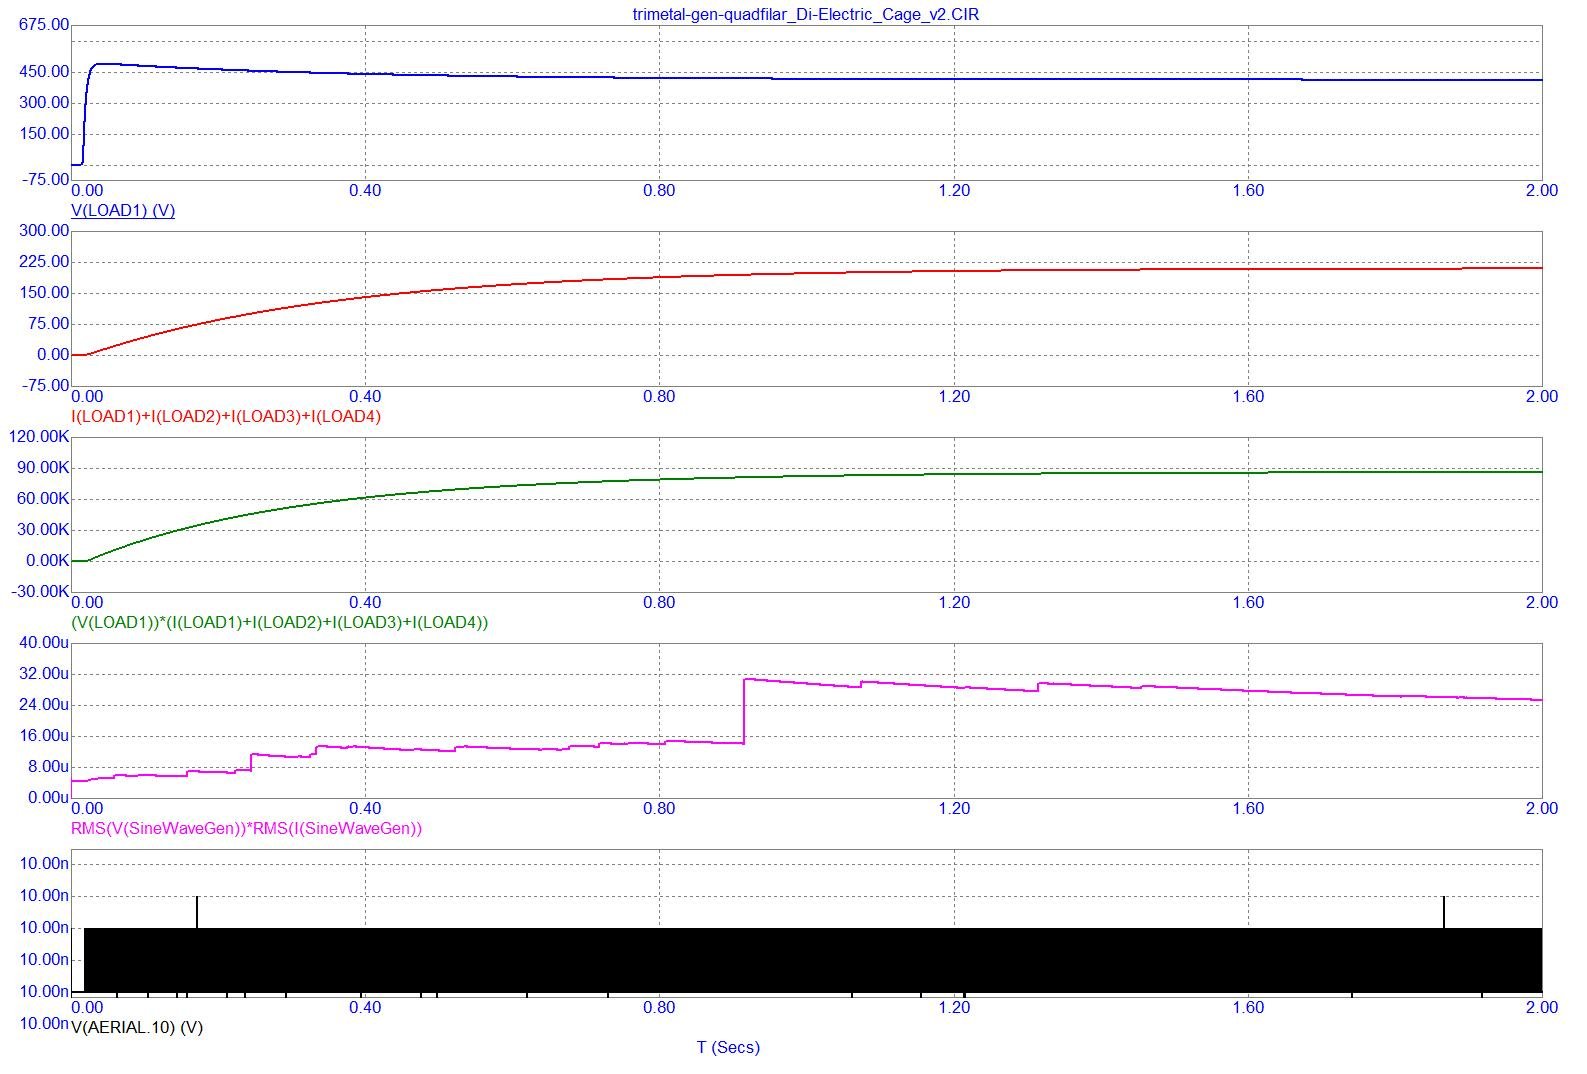
Task: Click the 16.00u y-axis value
Action: coord(44,736)
